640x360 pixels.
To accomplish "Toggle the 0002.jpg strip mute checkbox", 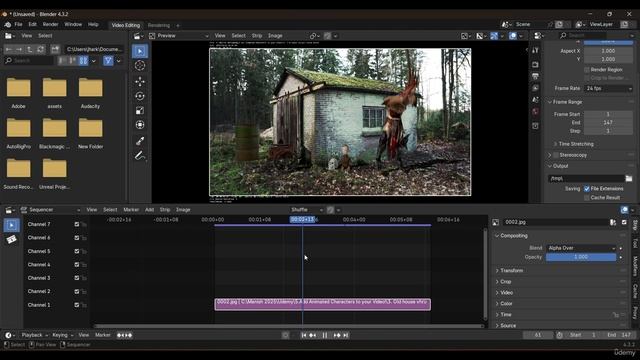I will [x=624, y=222].
